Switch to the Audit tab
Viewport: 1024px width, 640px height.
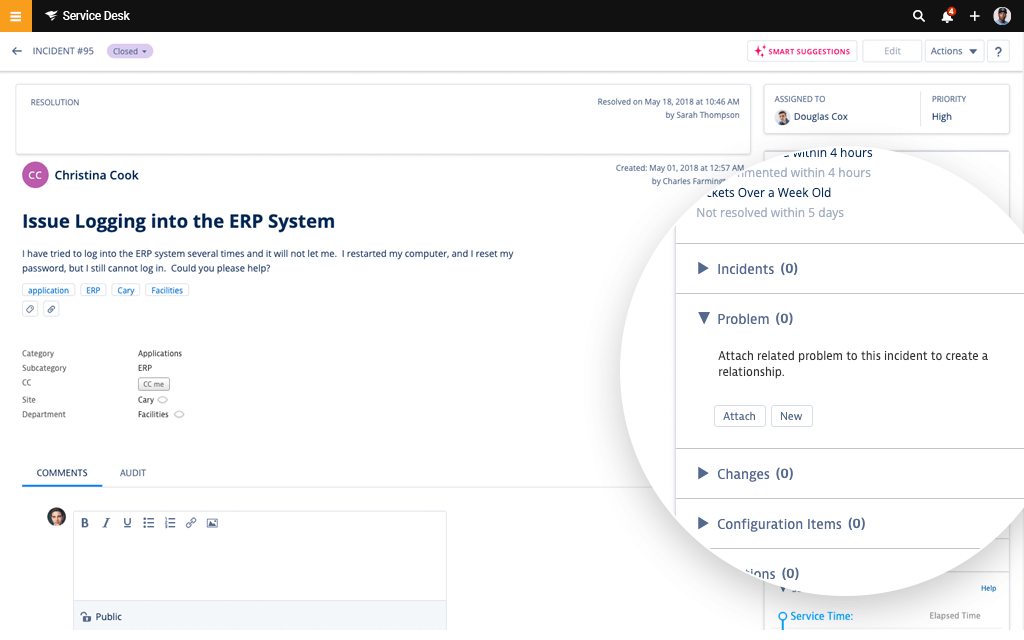coord(133,473)
